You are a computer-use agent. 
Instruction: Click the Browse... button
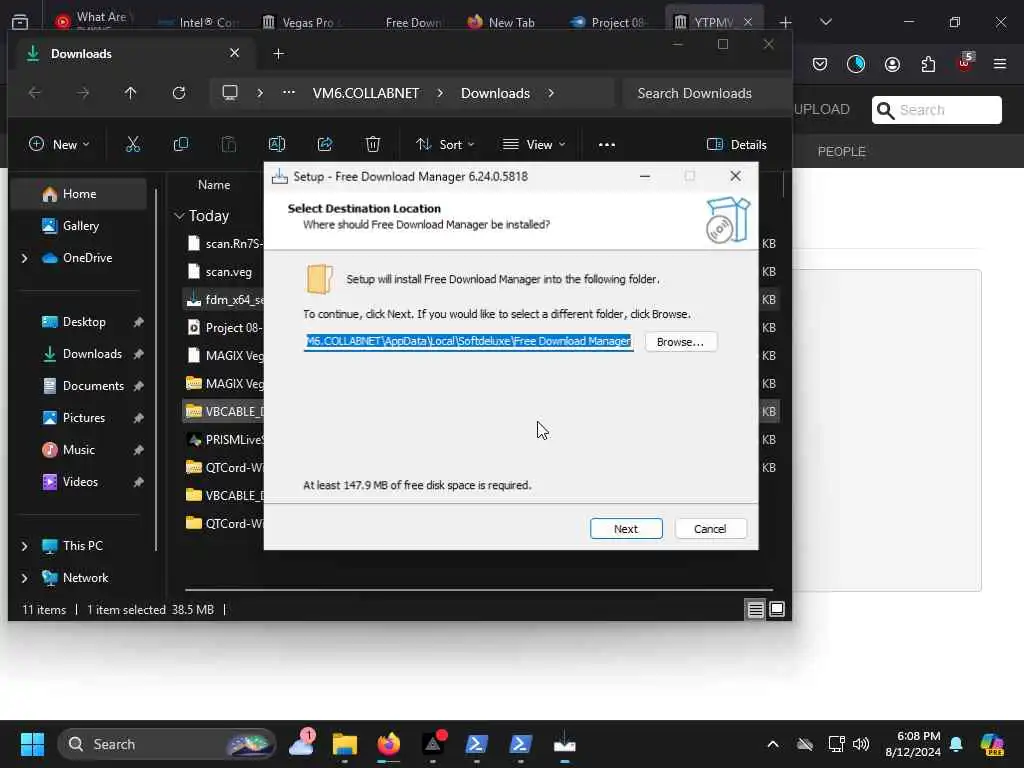(680, 342)
